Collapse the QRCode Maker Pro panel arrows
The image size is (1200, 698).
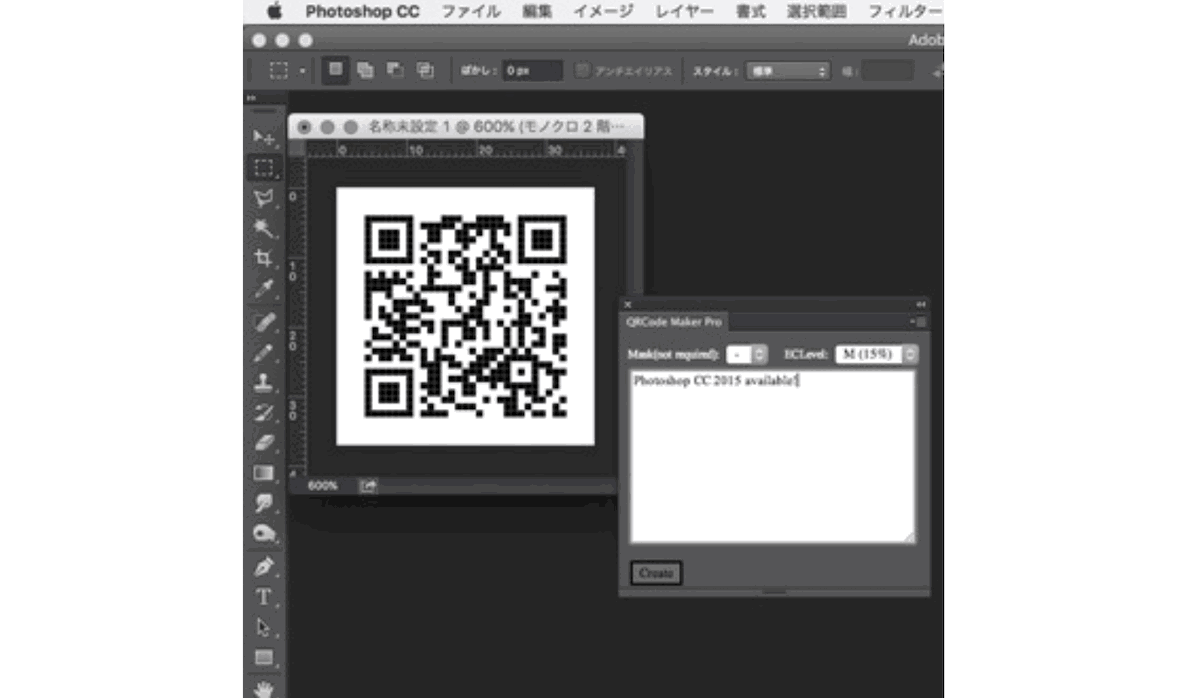920,303
